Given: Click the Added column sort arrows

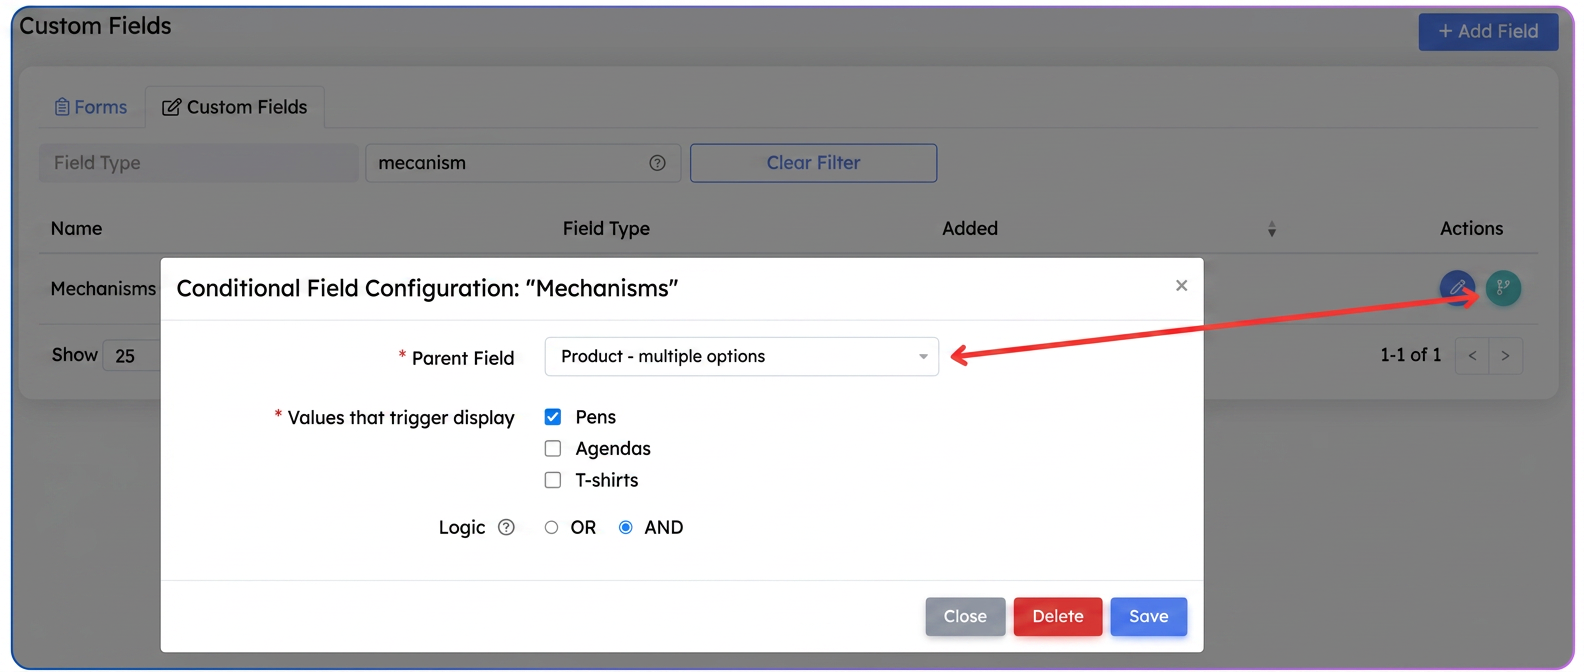Looking at the screenshot, I should point(1271,229).
